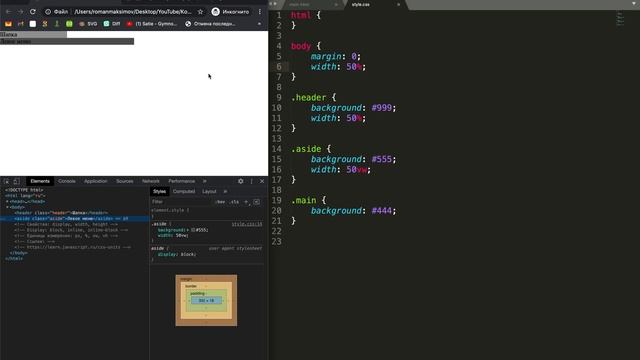Open the DevTools three-dot options menu
This screenshot has height=360, width=640.
[252, 181]
